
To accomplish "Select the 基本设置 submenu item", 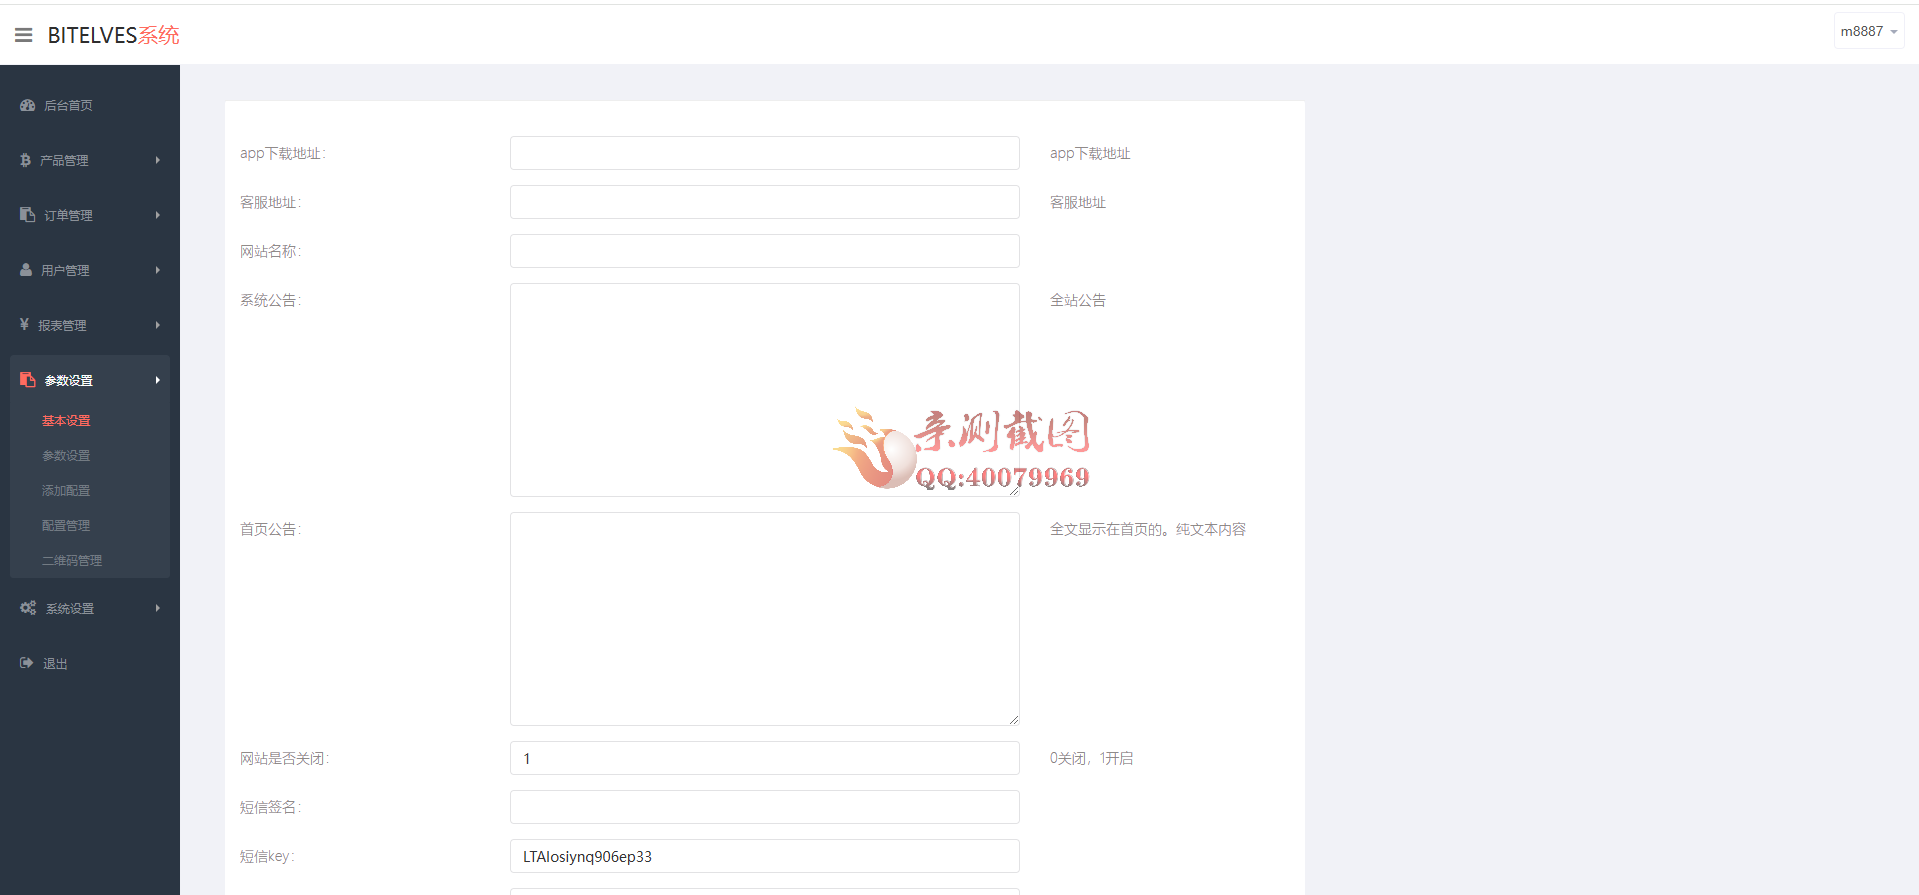I will (66, 421).
